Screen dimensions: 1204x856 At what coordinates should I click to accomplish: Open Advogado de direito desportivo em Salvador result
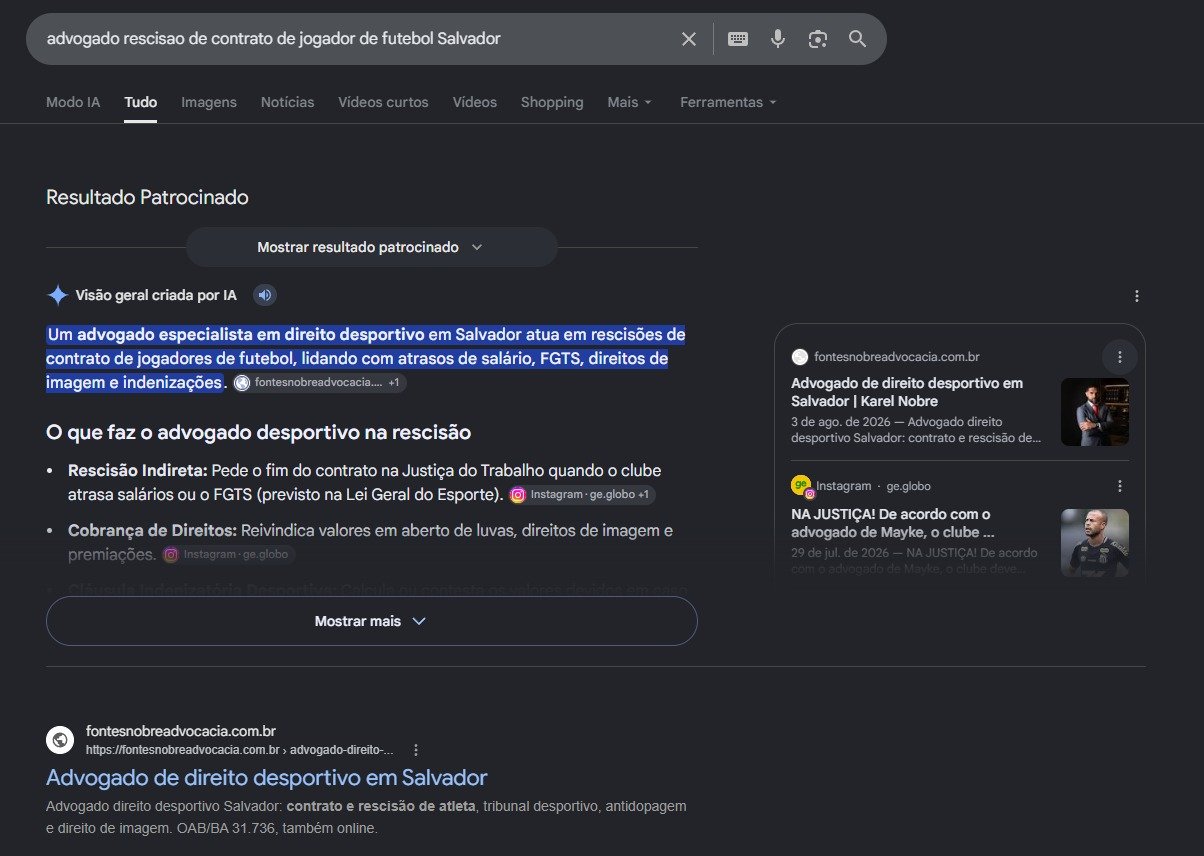tap(267, 777)
